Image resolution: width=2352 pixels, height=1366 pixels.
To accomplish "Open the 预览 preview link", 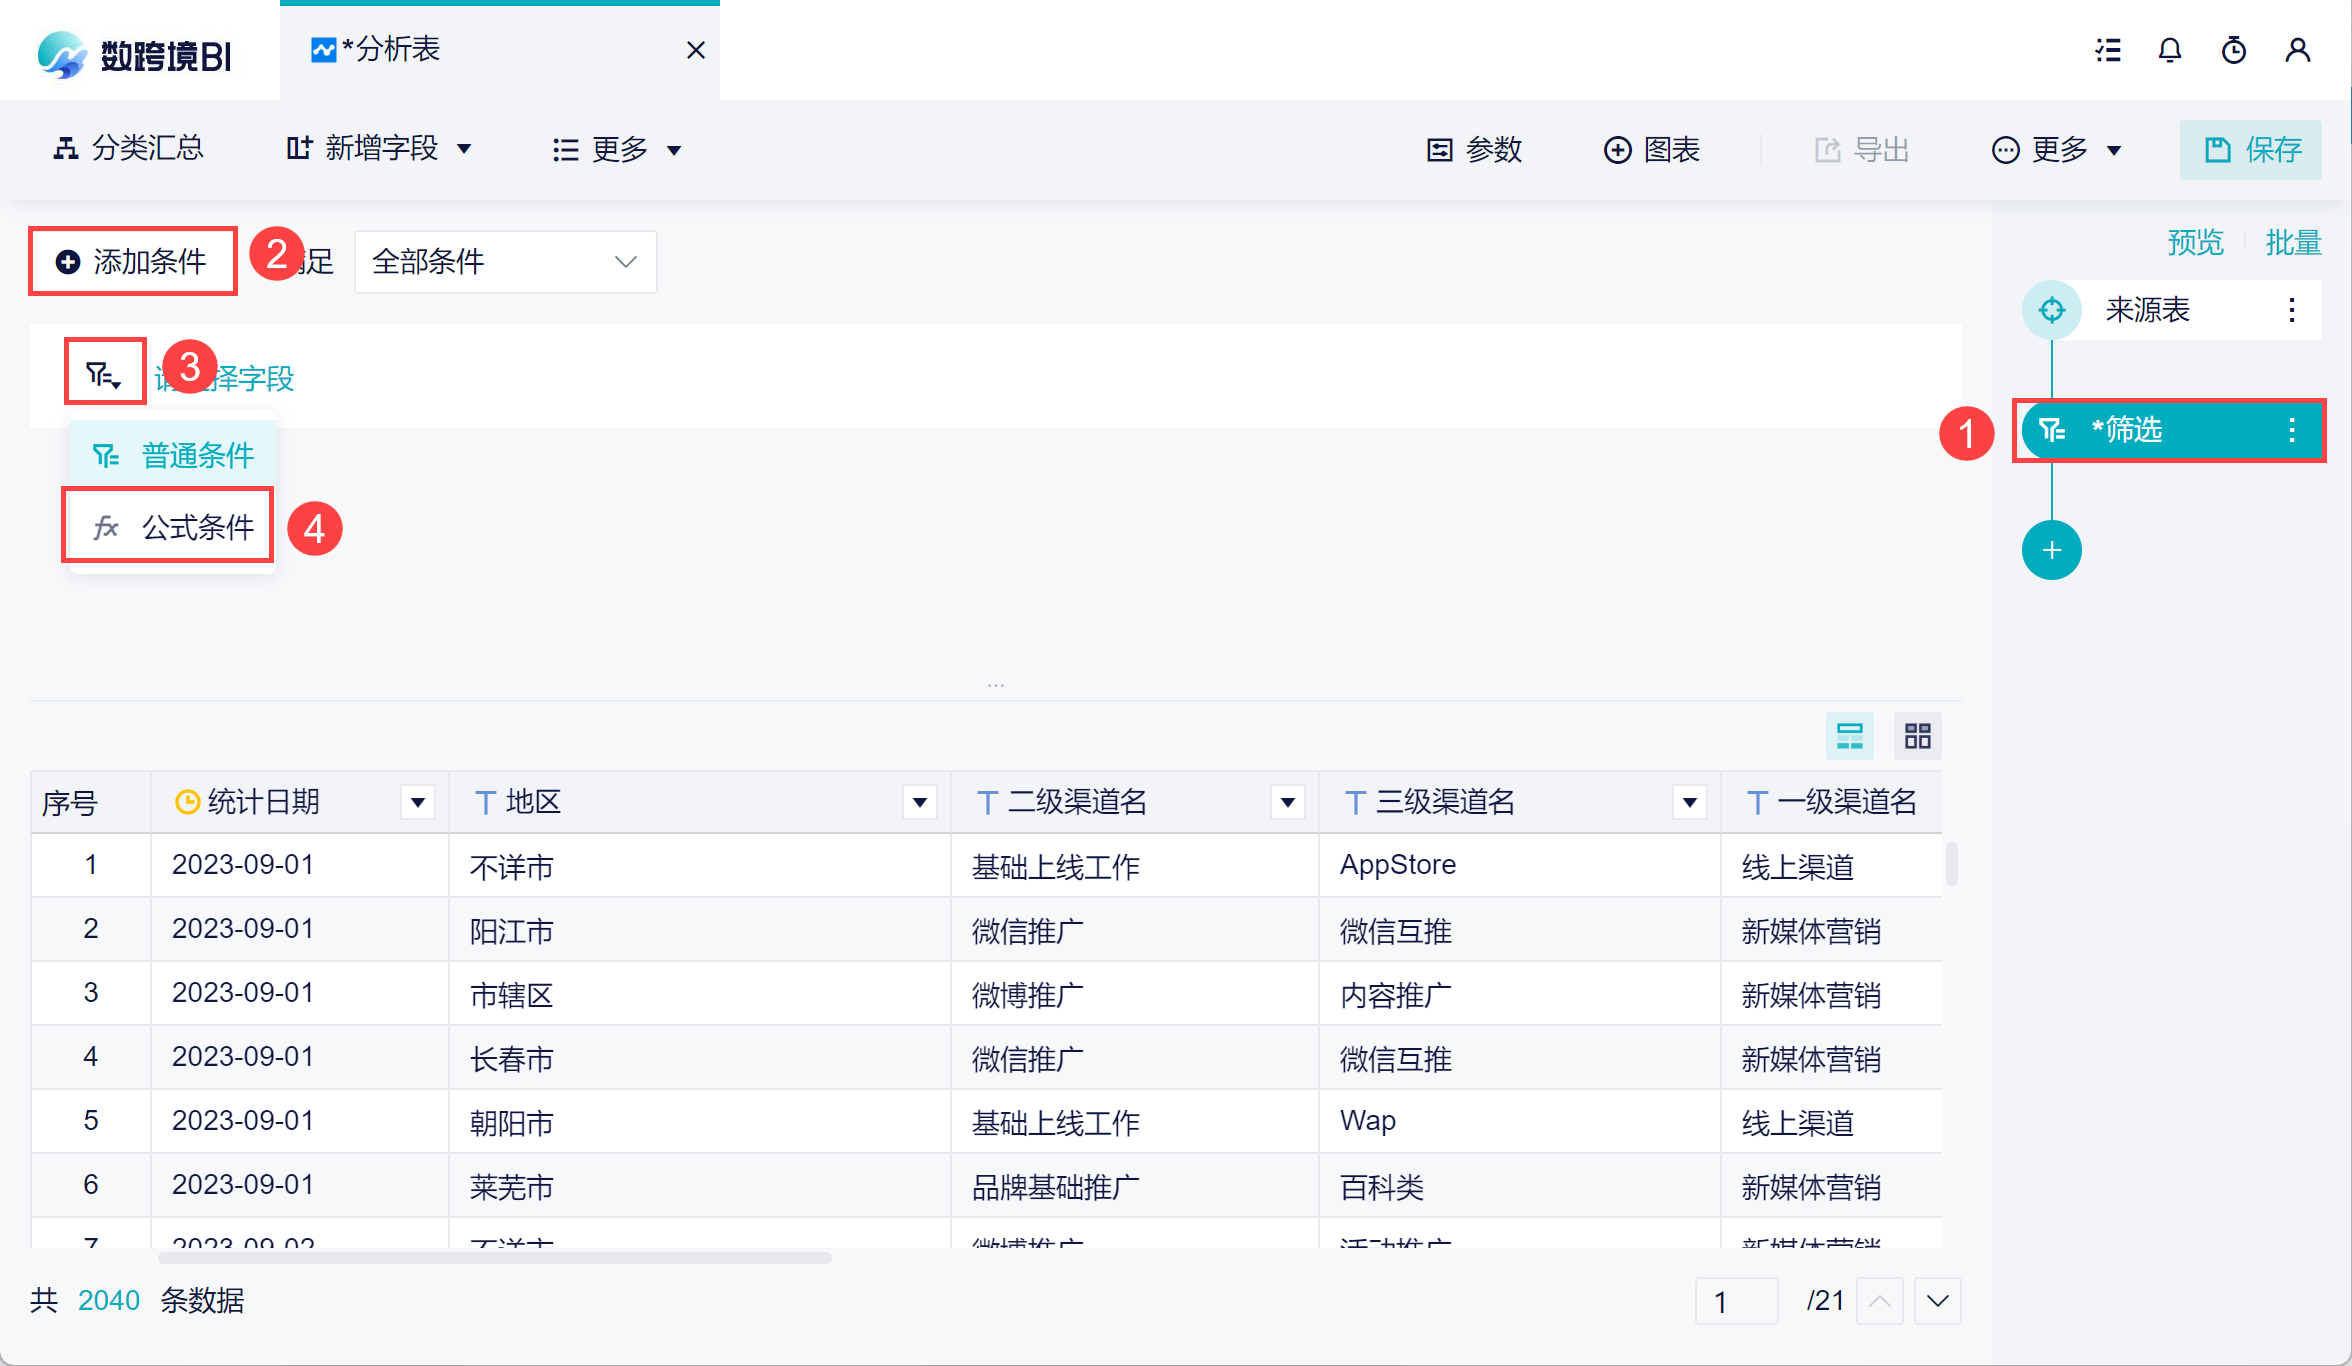I will point(2195,242).
